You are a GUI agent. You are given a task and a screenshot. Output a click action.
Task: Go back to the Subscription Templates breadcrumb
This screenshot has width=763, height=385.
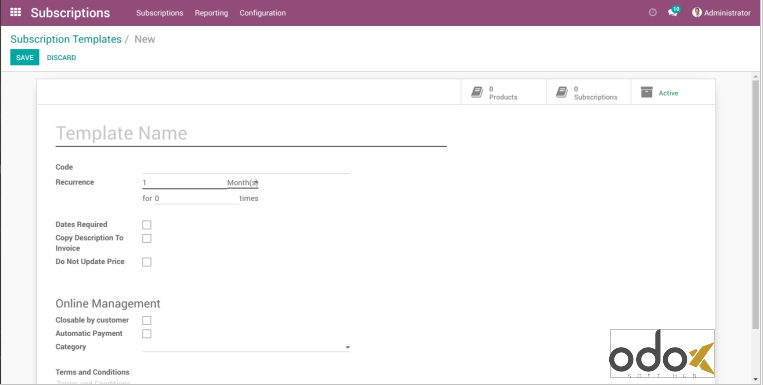click(x=66, y=39)
